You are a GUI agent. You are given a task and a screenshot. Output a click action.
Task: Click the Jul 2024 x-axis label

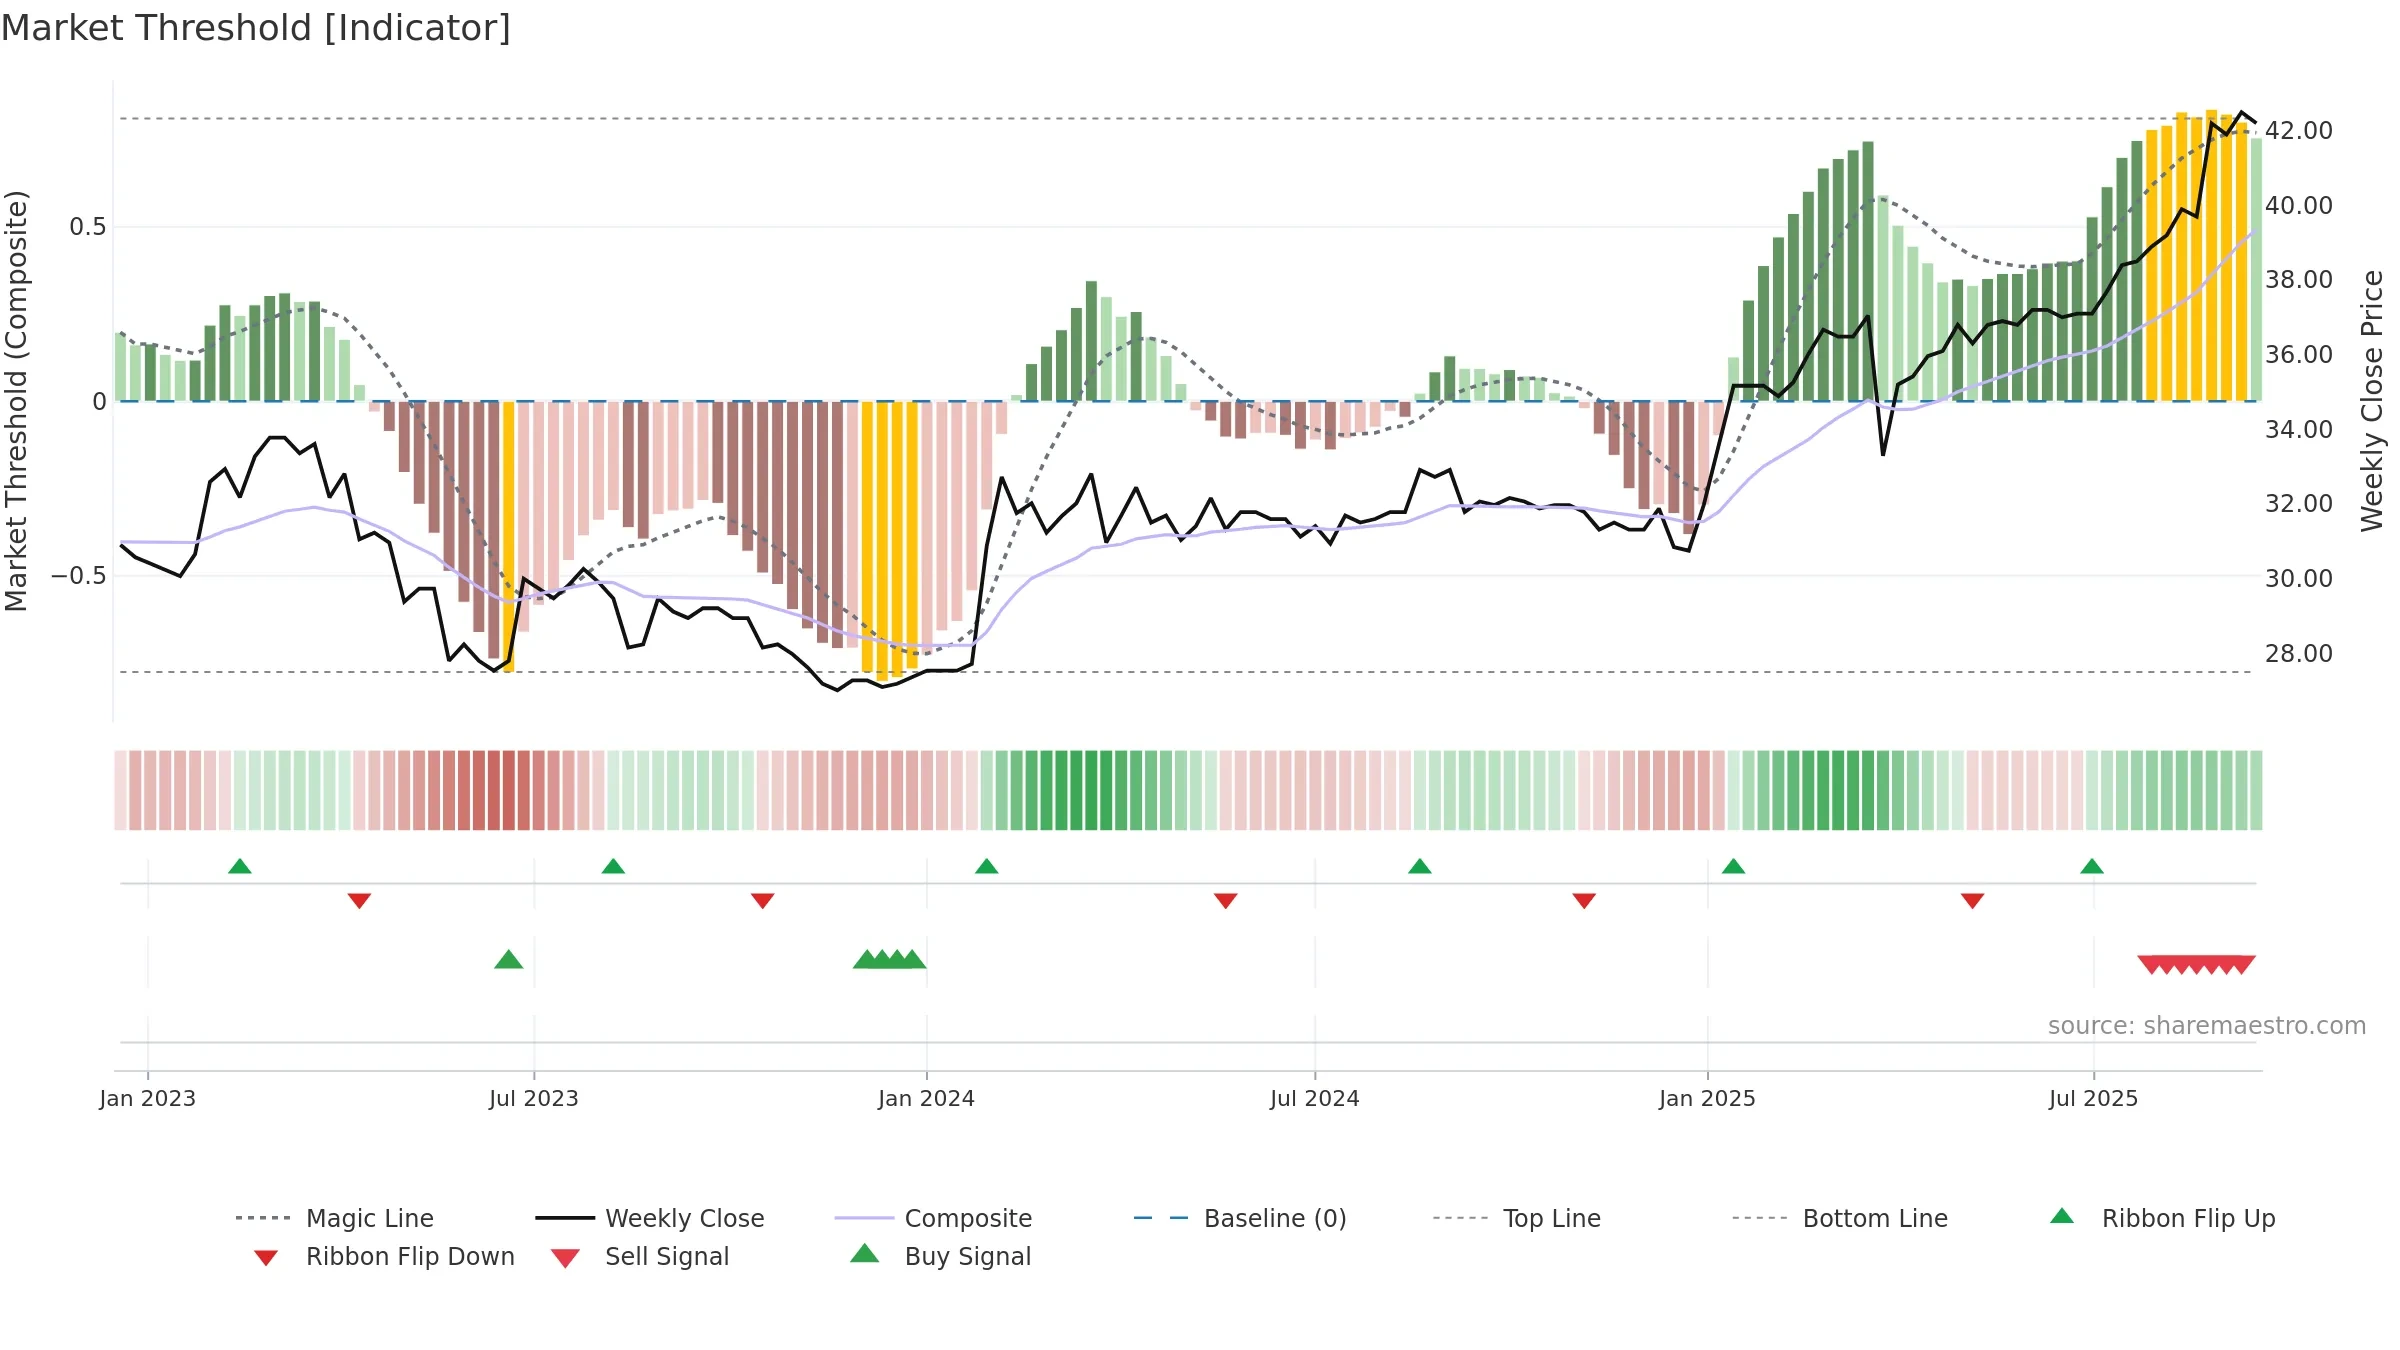[x=1315, y=1098]
